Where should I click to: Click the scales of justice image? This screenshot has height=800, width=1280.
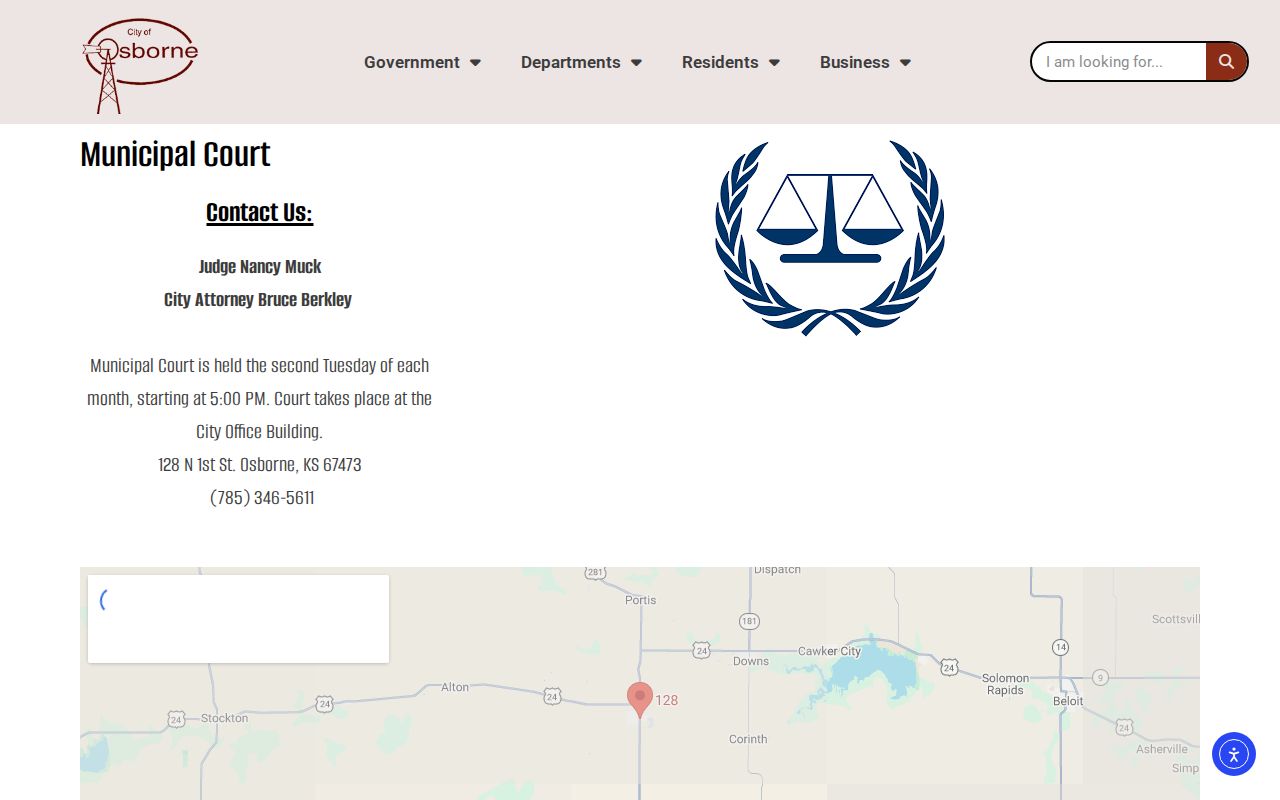coord(830,237)
